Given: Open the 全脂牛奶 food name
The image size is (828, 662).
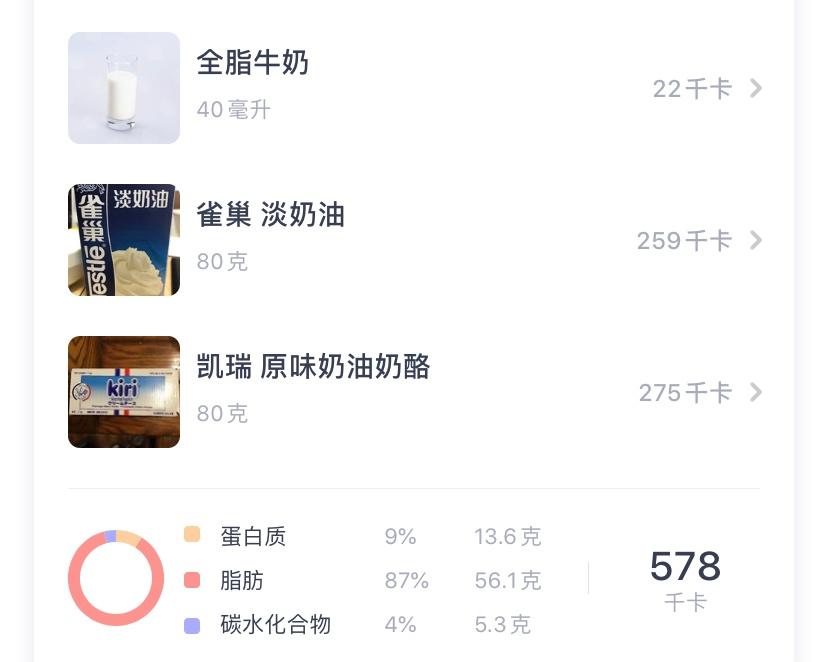Looking at the screenshot, I should pyautogui.click(x=253, y=64).
